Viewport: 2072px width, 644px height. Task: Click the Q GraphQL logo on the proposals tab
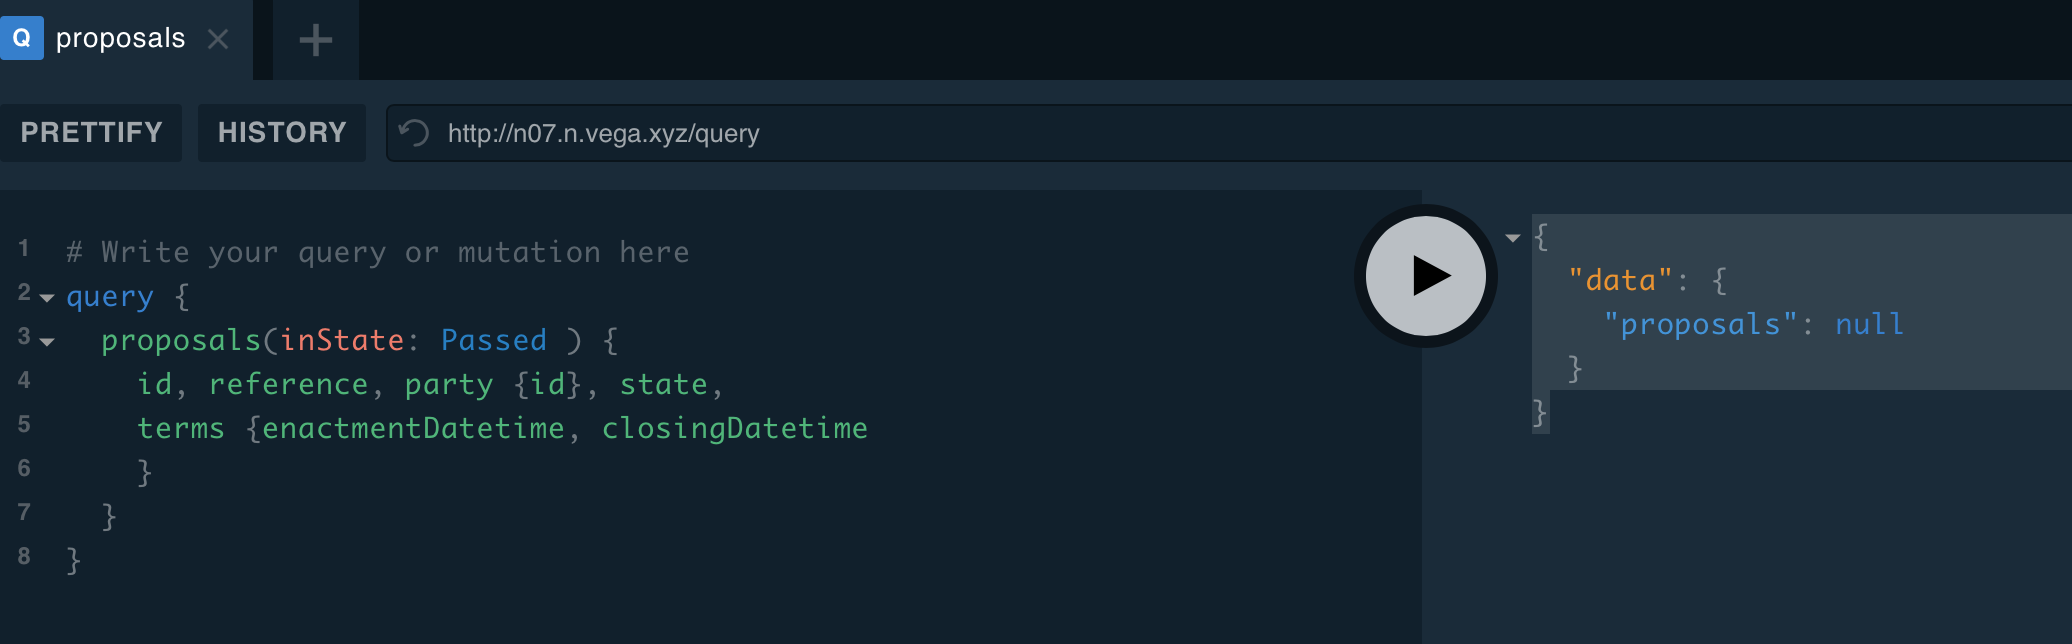(x=22, y=38)
